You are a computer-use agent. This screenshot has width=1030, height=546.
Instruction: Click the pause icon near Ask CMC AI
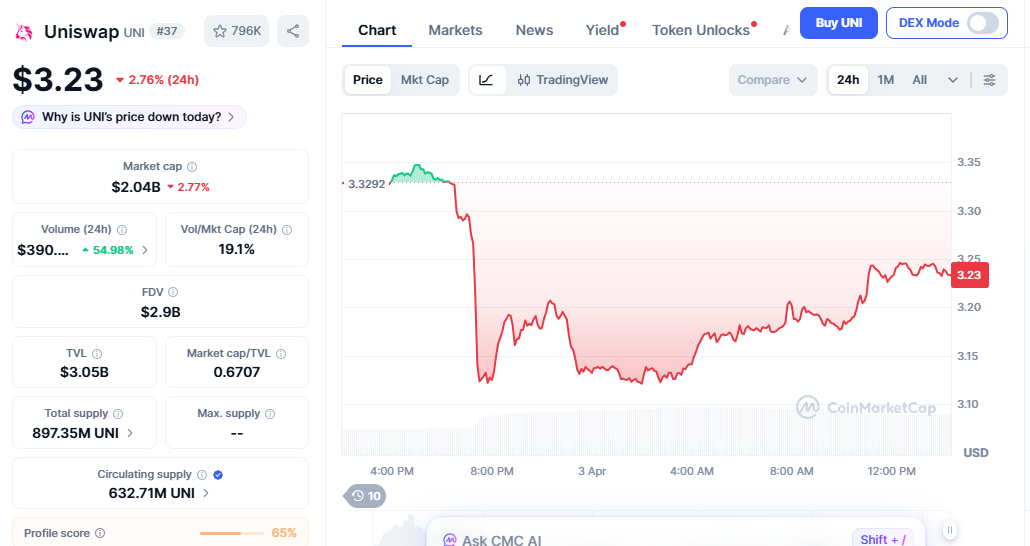pyautogui.click(x=949, y=530)
